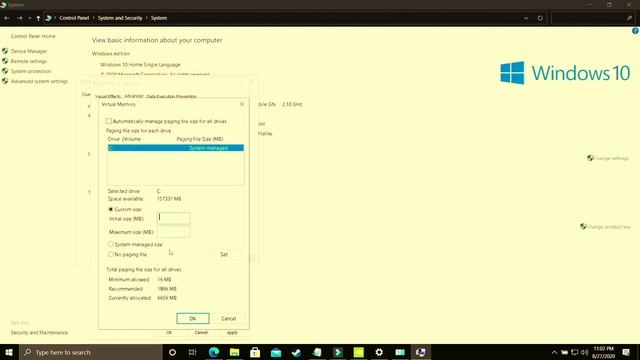Screen dimensions: 640x360
Task: Open System protection from sidebar
Action: point(31,71)
